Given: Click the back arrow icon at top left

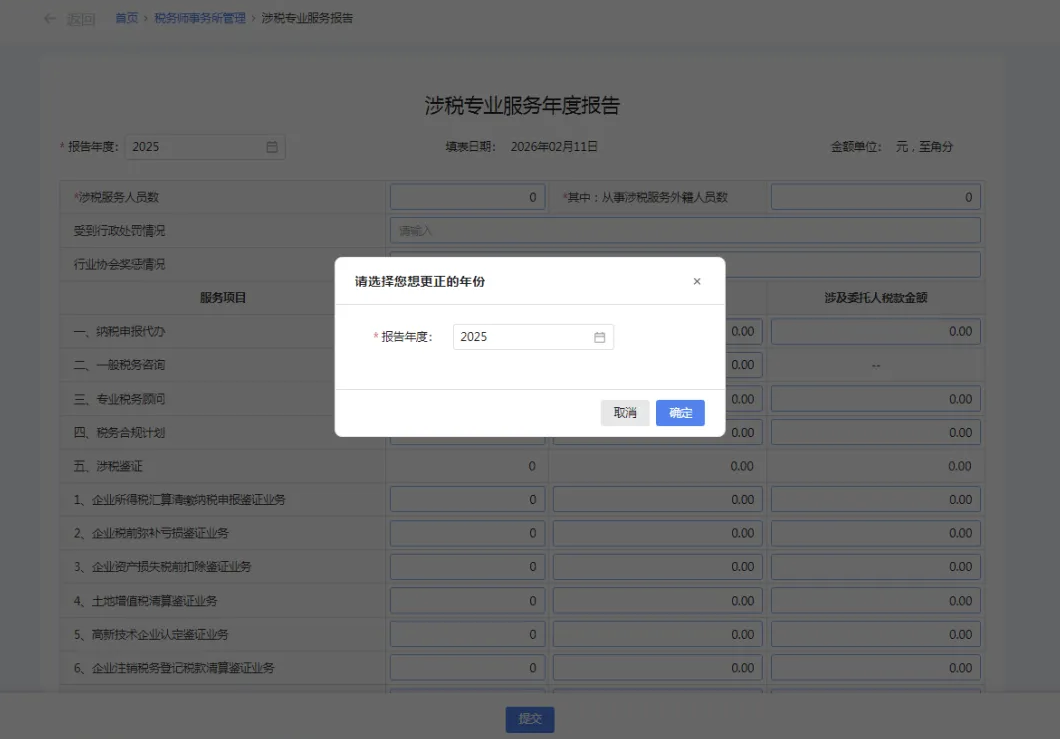Looking at the screenshot, I should pos(50,18).
